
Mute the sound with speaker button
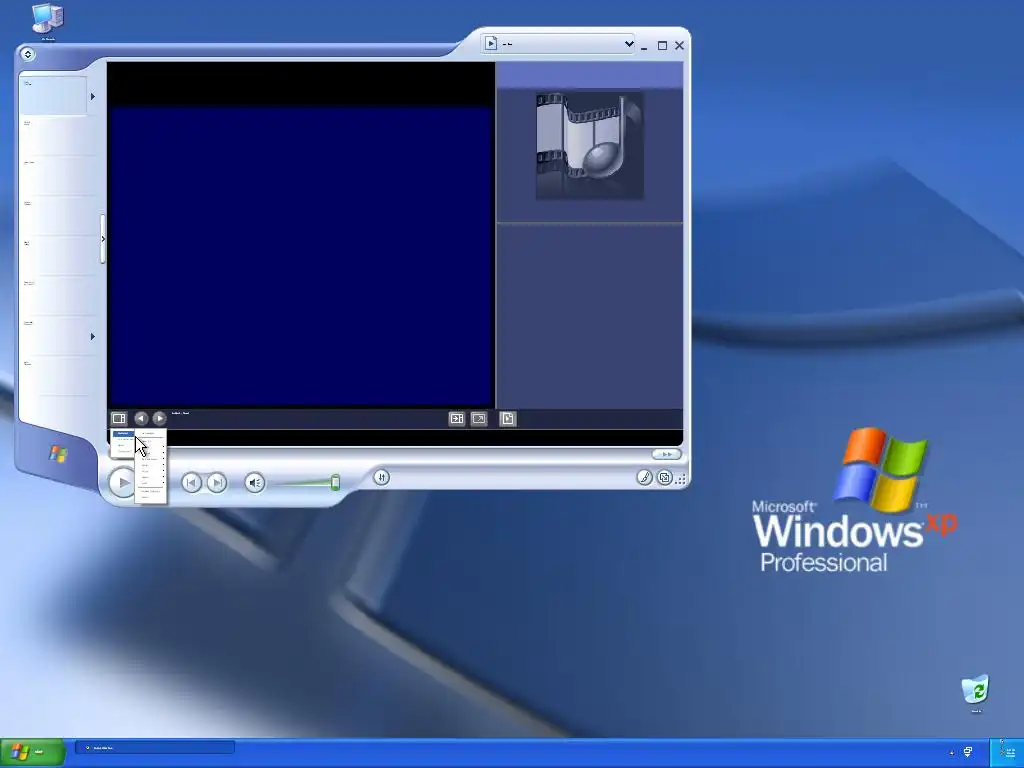(x=255, y=483)
